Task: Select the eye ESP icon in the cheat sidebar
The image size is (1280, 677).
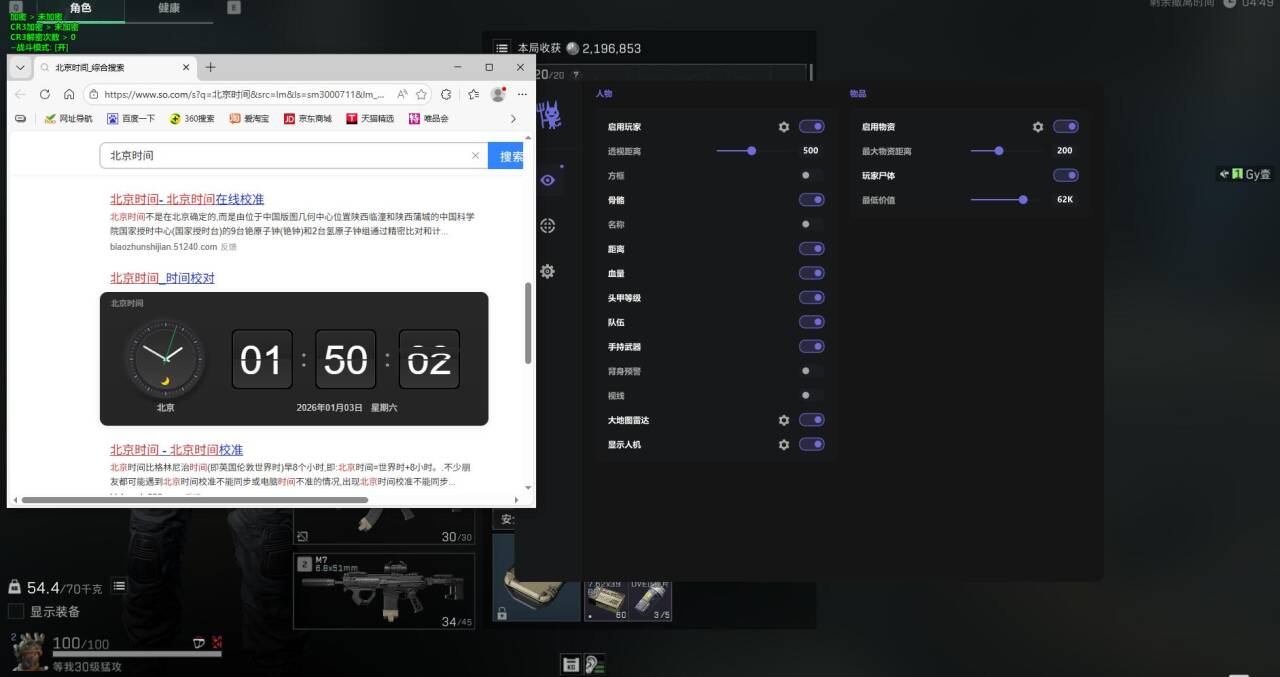Action: [x=546, y=180]
